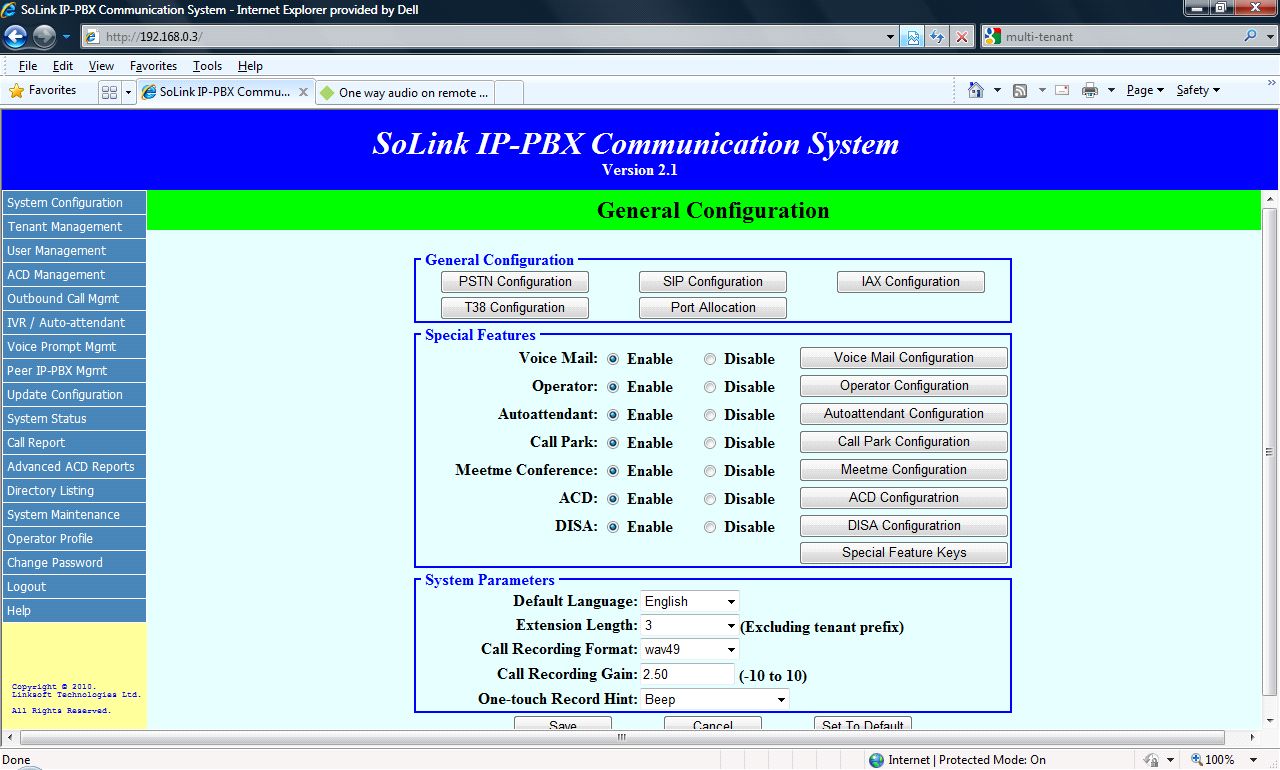This screenshot has width=1280, height=770.
Task: Open the Default Language dropdown
Action: pyautogui.click(x=690, y=601)
